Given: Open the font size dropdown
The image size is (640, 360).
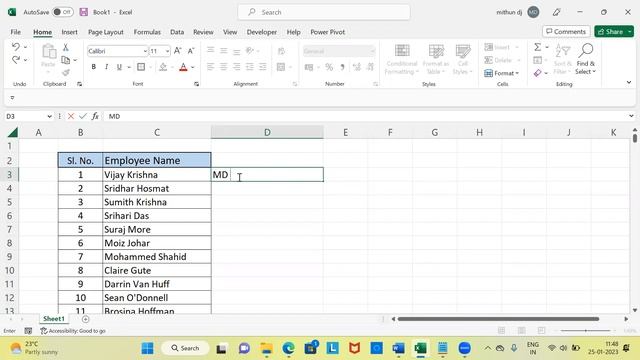Looking at the screenshot, I should point(167,51).
